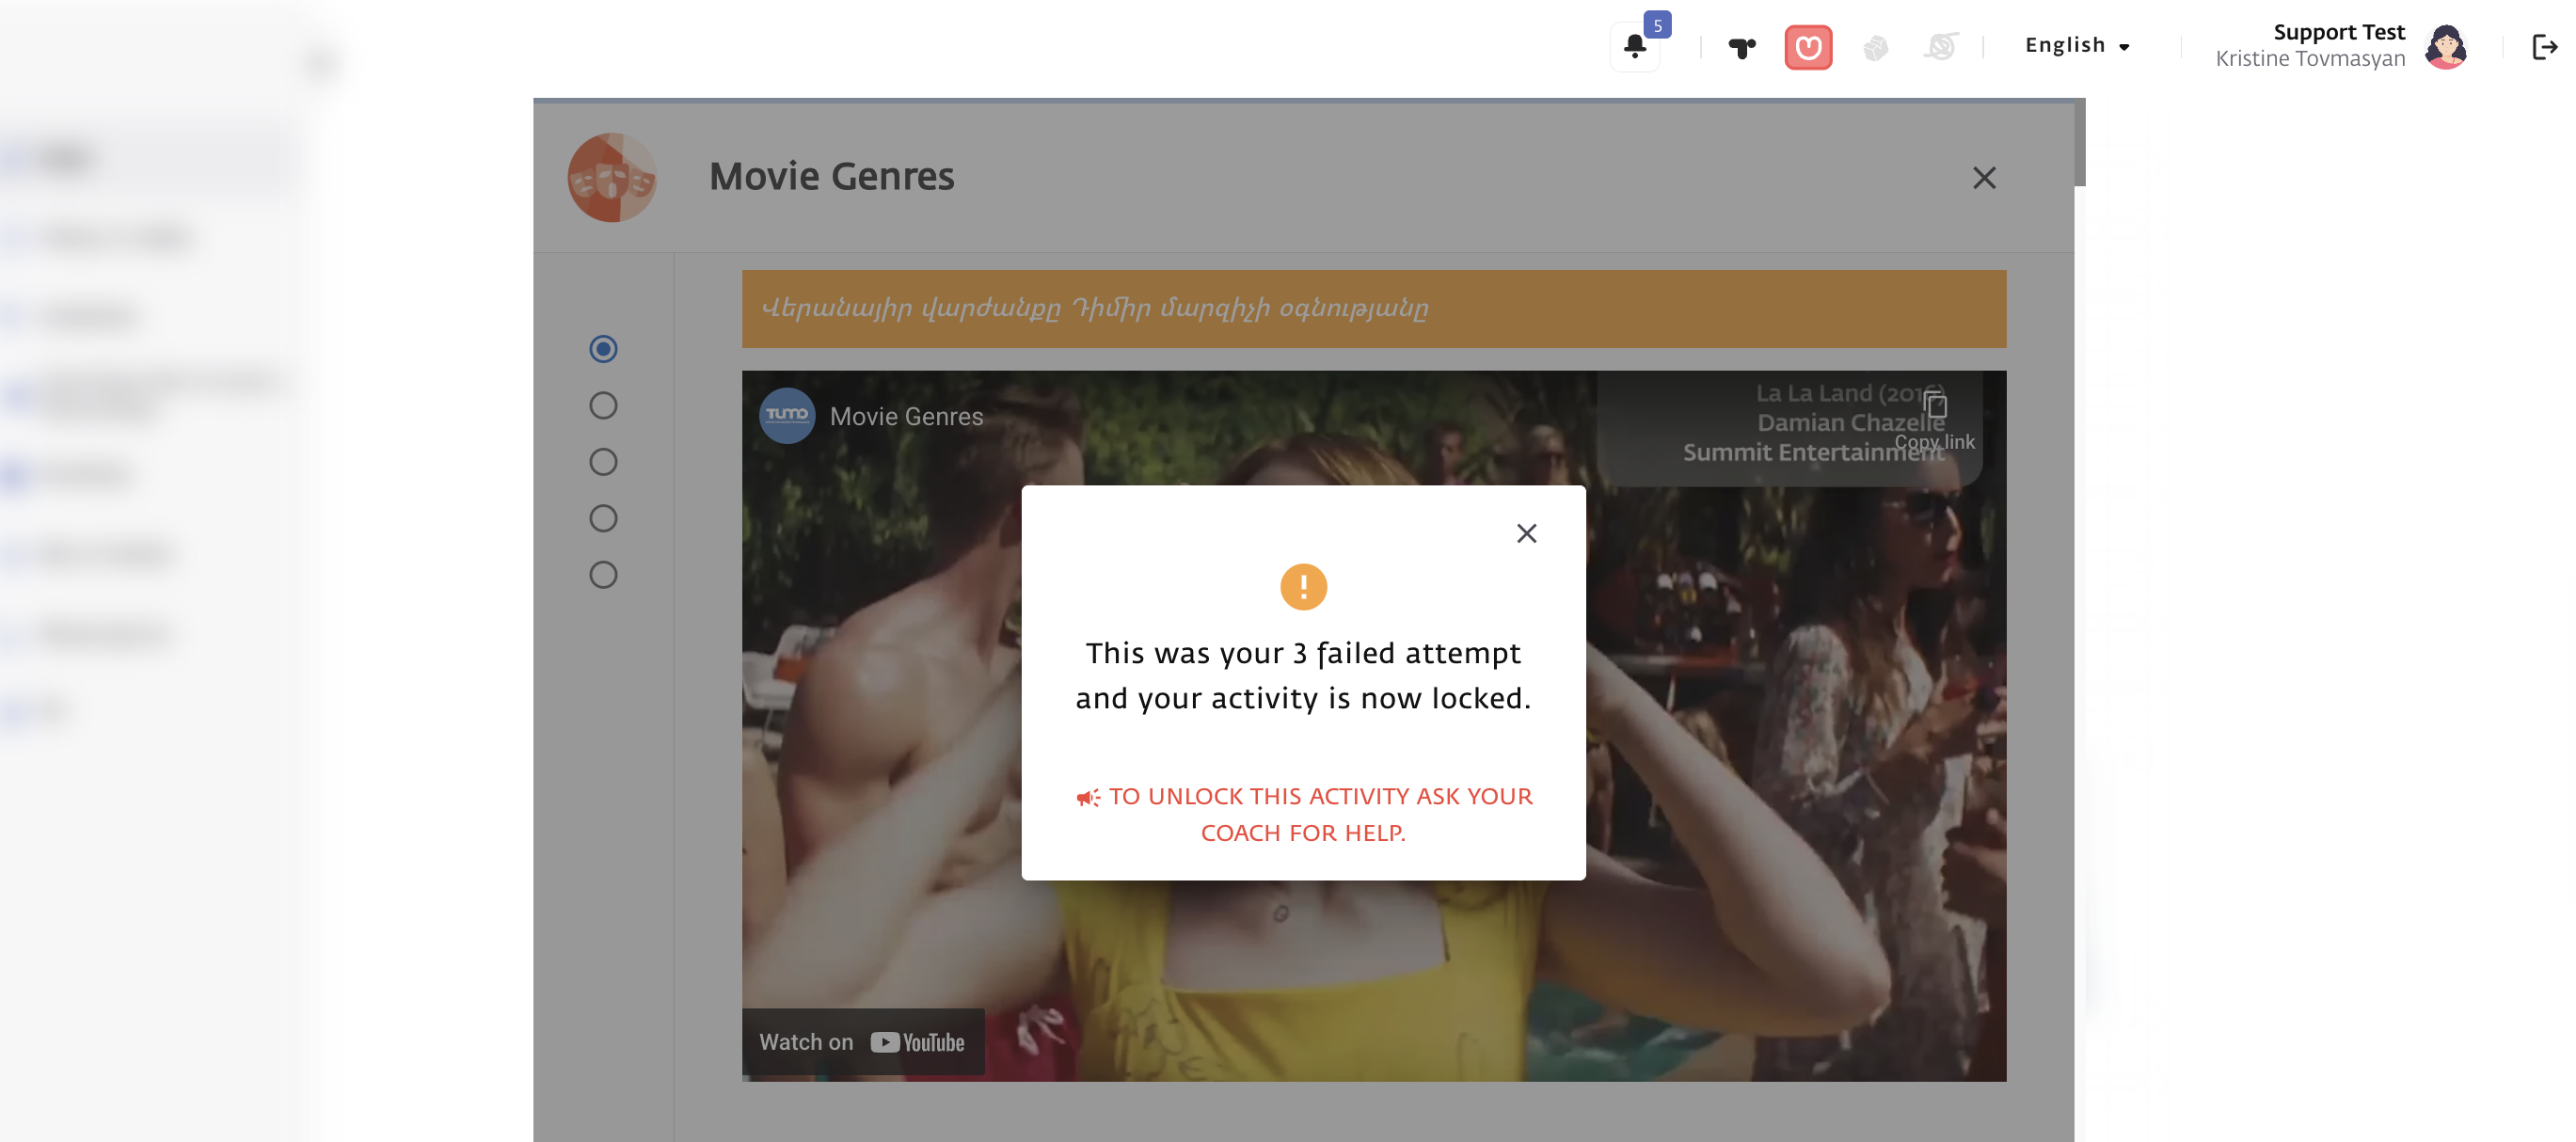Select the first step radio button
The height and width of the screenshot is (1142, 2576).
(603, 349)
